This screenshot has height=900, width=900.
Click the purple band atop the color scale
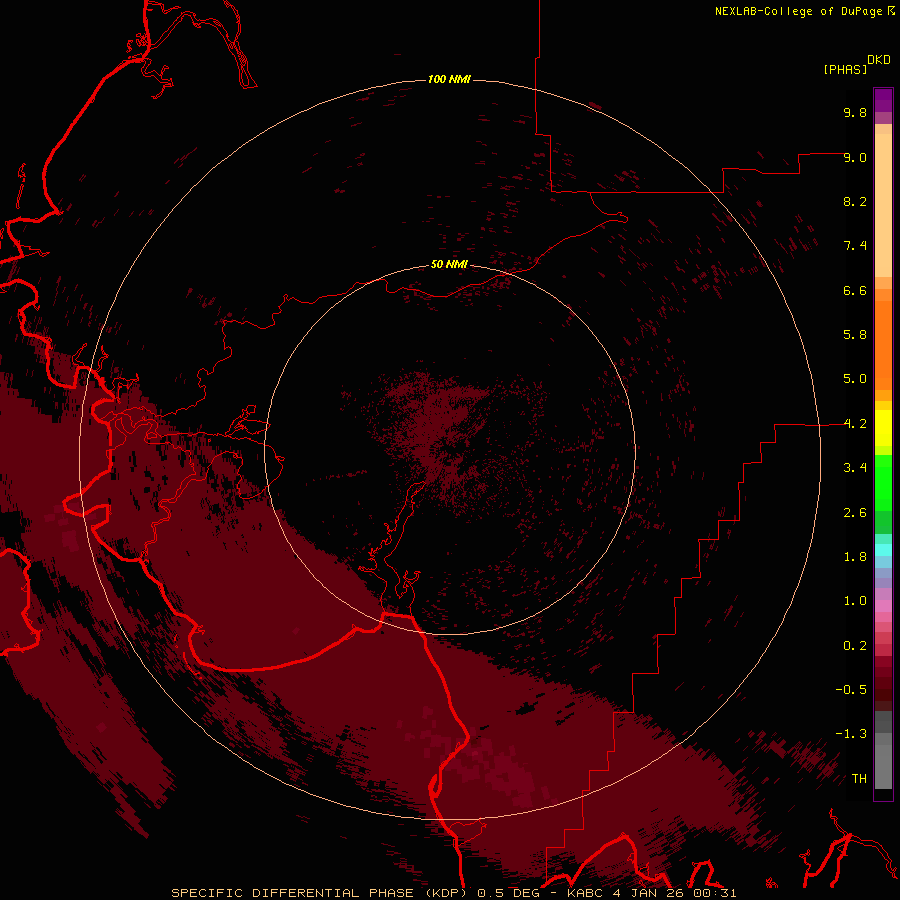pos(883,100)
